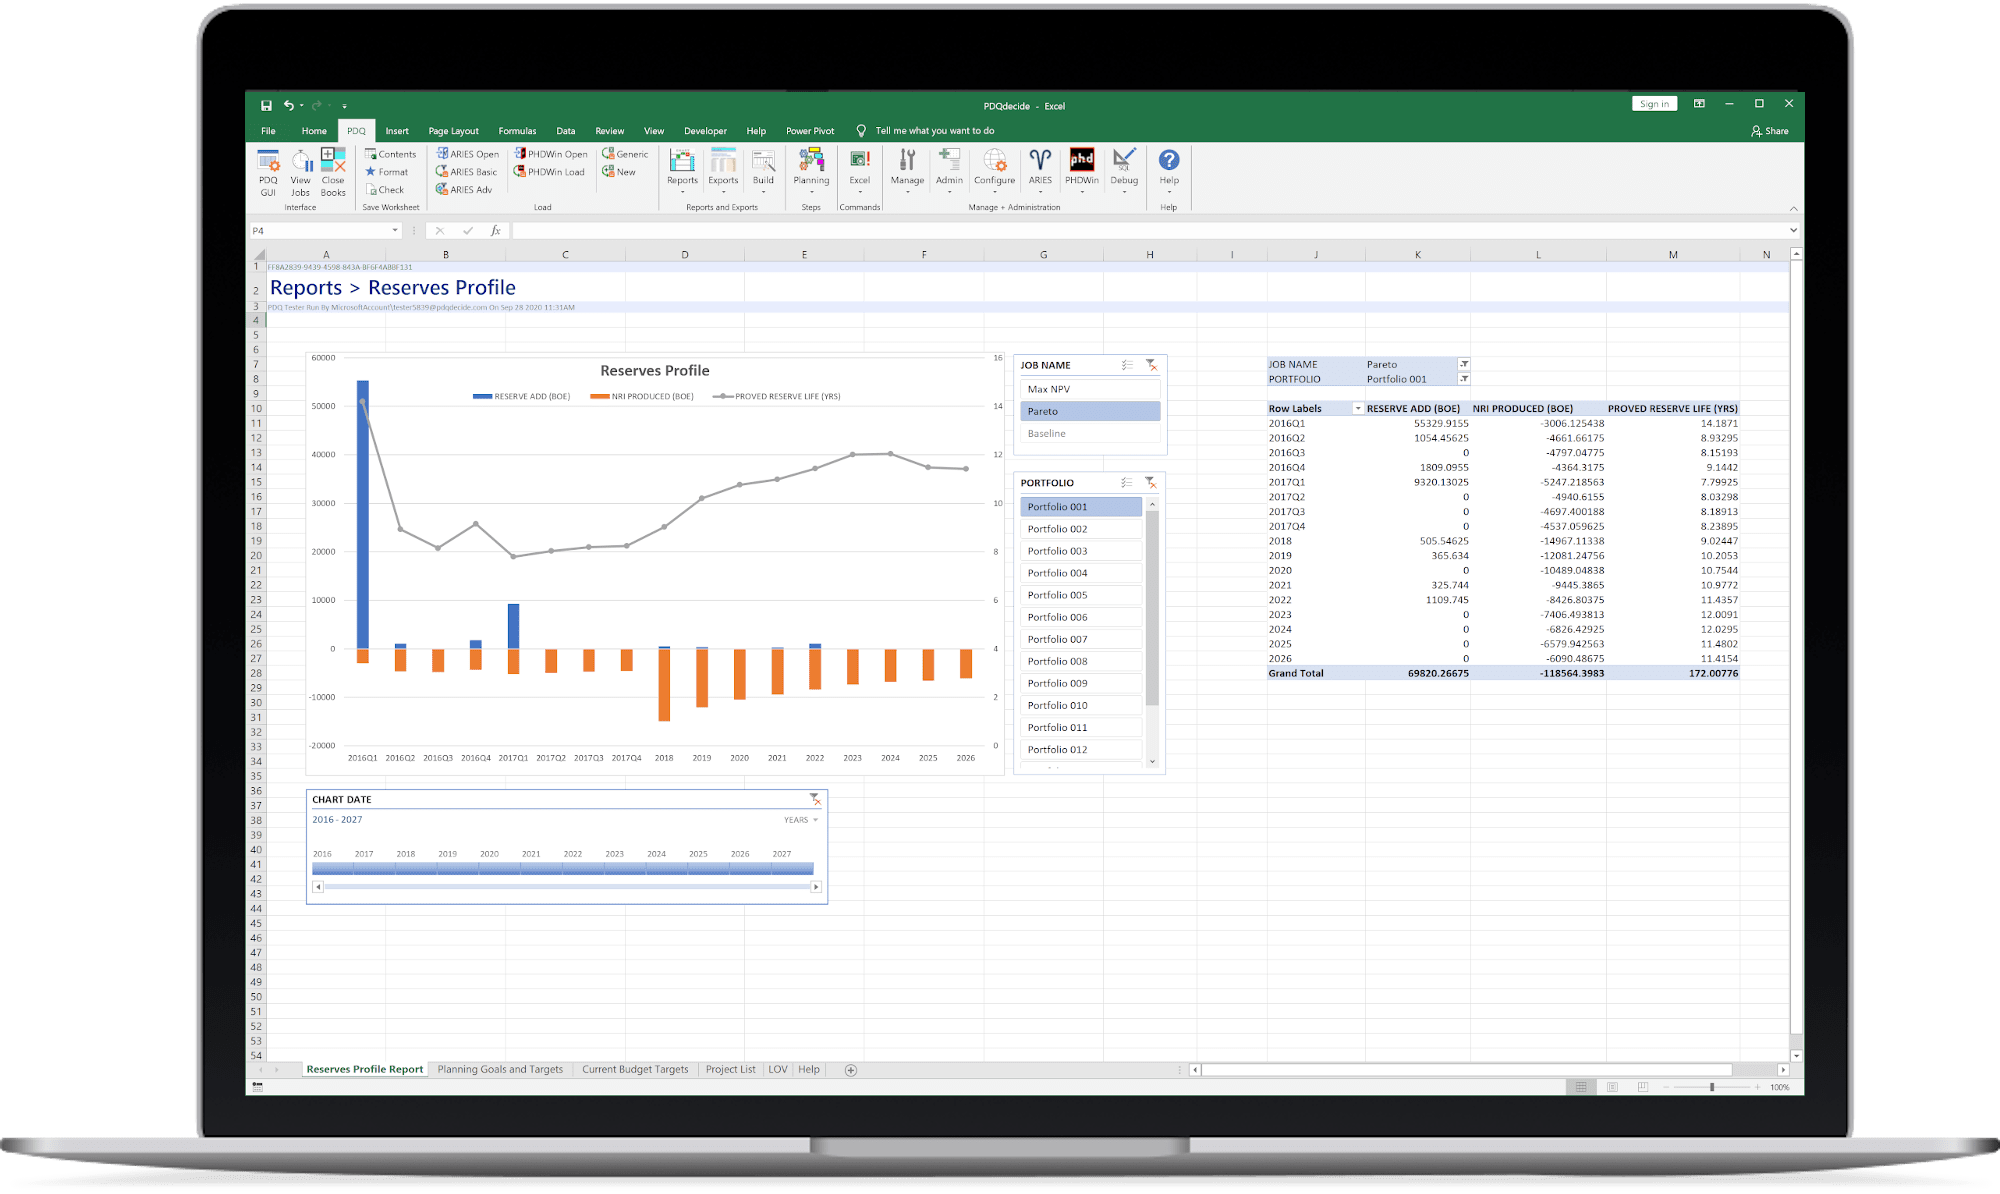Open the Planning Goals and Targets sheet

pyautogui.click(x=500, y=1069)
